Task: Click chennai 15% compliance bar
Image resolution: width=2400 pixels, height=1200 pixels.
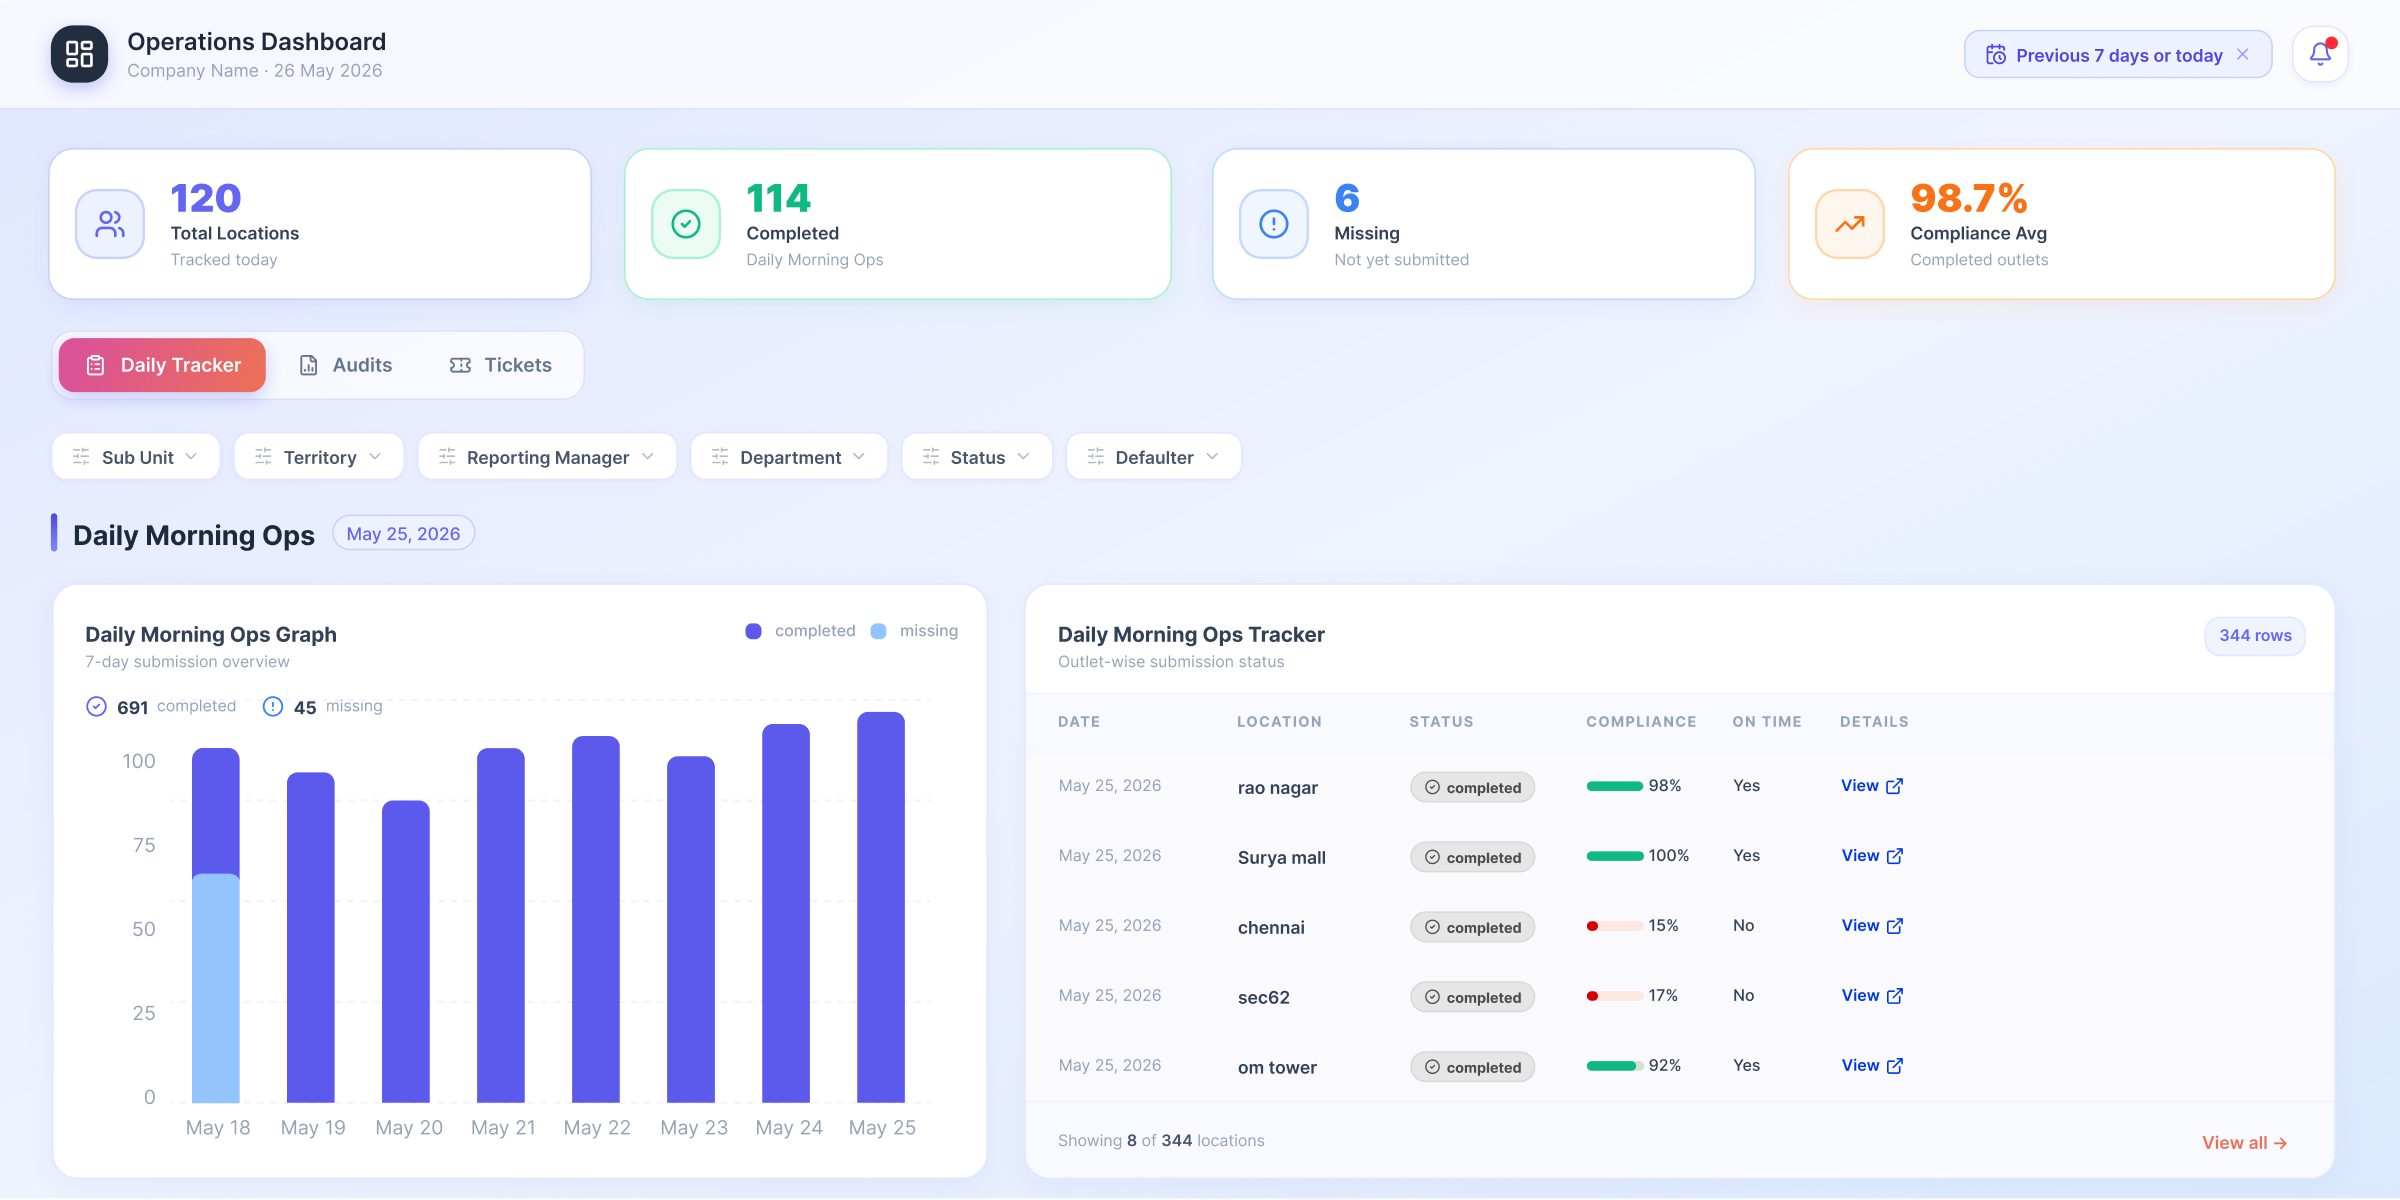Action: coord(1615,926)
